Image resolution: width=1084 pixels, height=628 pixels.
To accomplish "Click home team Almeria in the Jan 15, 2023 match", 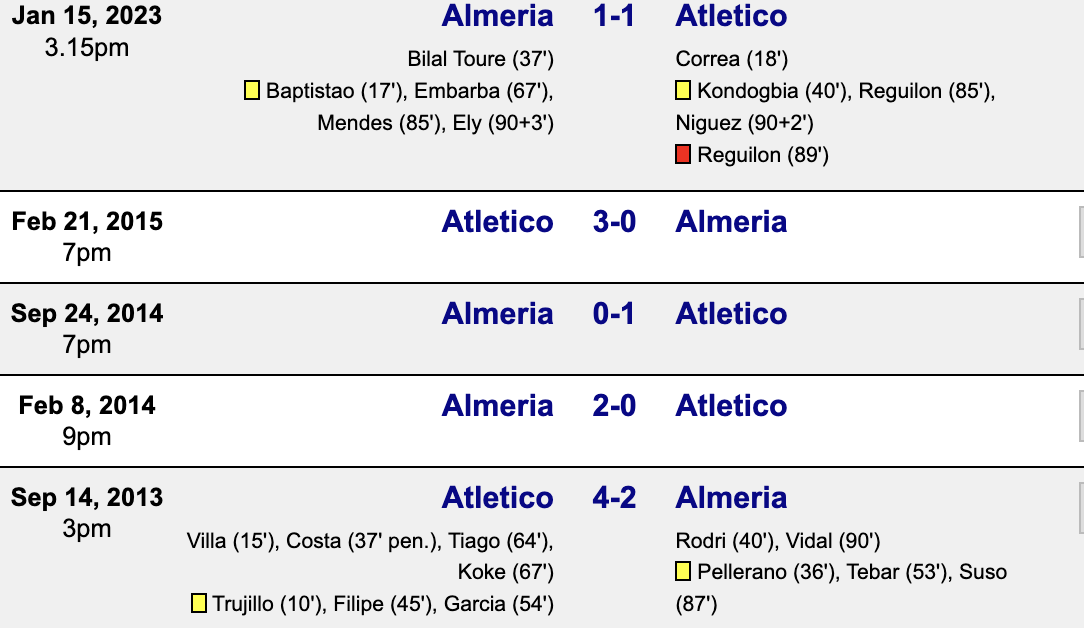I will point(497,16).
